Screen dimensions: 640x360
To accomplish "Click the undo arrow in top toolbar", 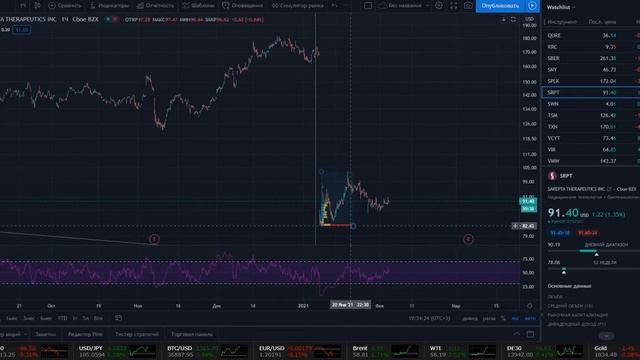I will pos(335,5).
